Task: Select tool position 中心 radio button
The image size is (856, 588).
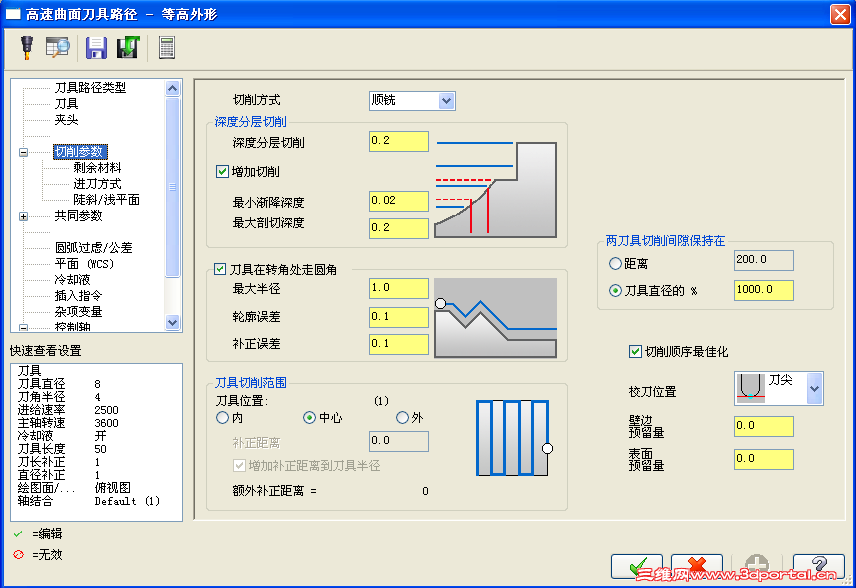Action: point(309,418)
